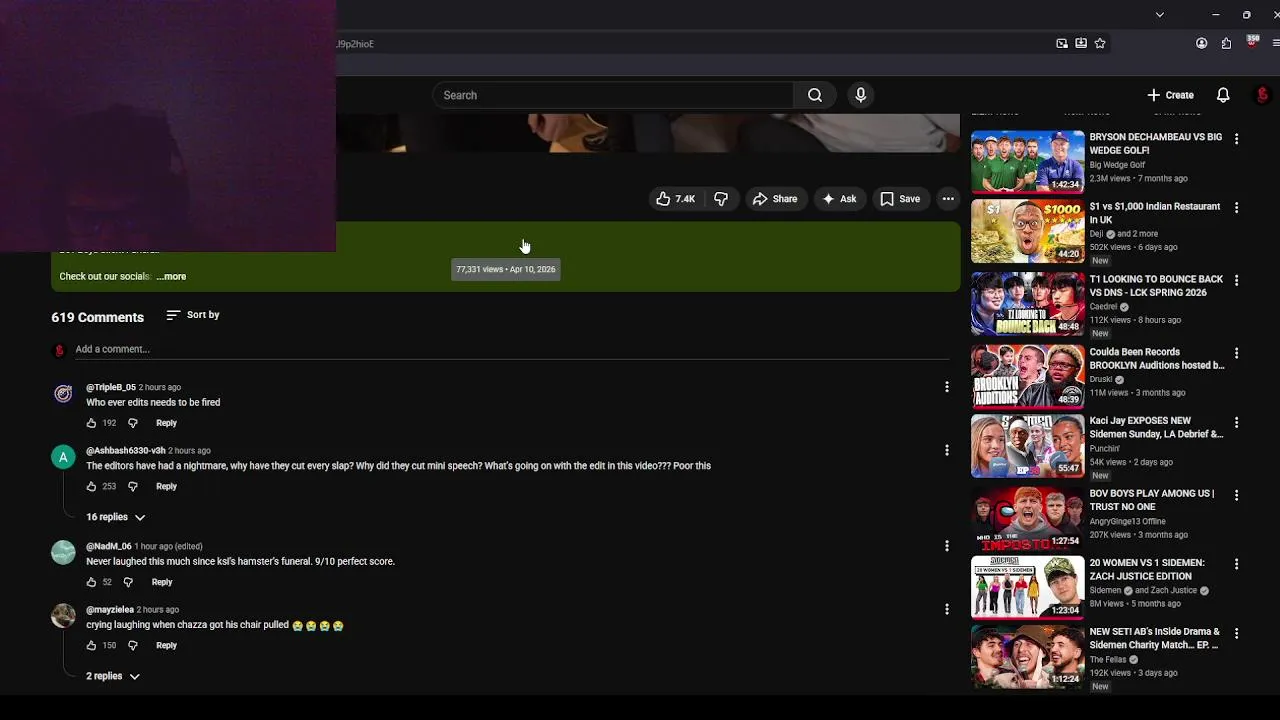Image resolution: width=1280 pixels, height=720 pixels.
Task: Open @Ashbash6330-v3h's avatar
Action: tap(63, 457)
